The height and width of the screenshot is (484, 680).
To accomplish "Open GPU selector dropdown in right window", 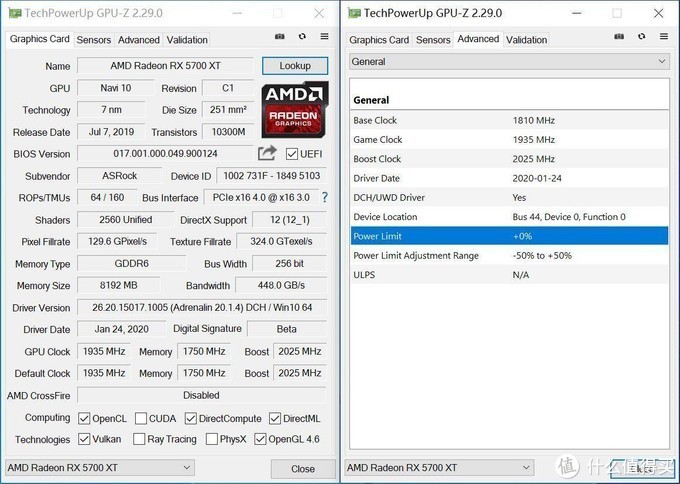I will tap(439, 468).
